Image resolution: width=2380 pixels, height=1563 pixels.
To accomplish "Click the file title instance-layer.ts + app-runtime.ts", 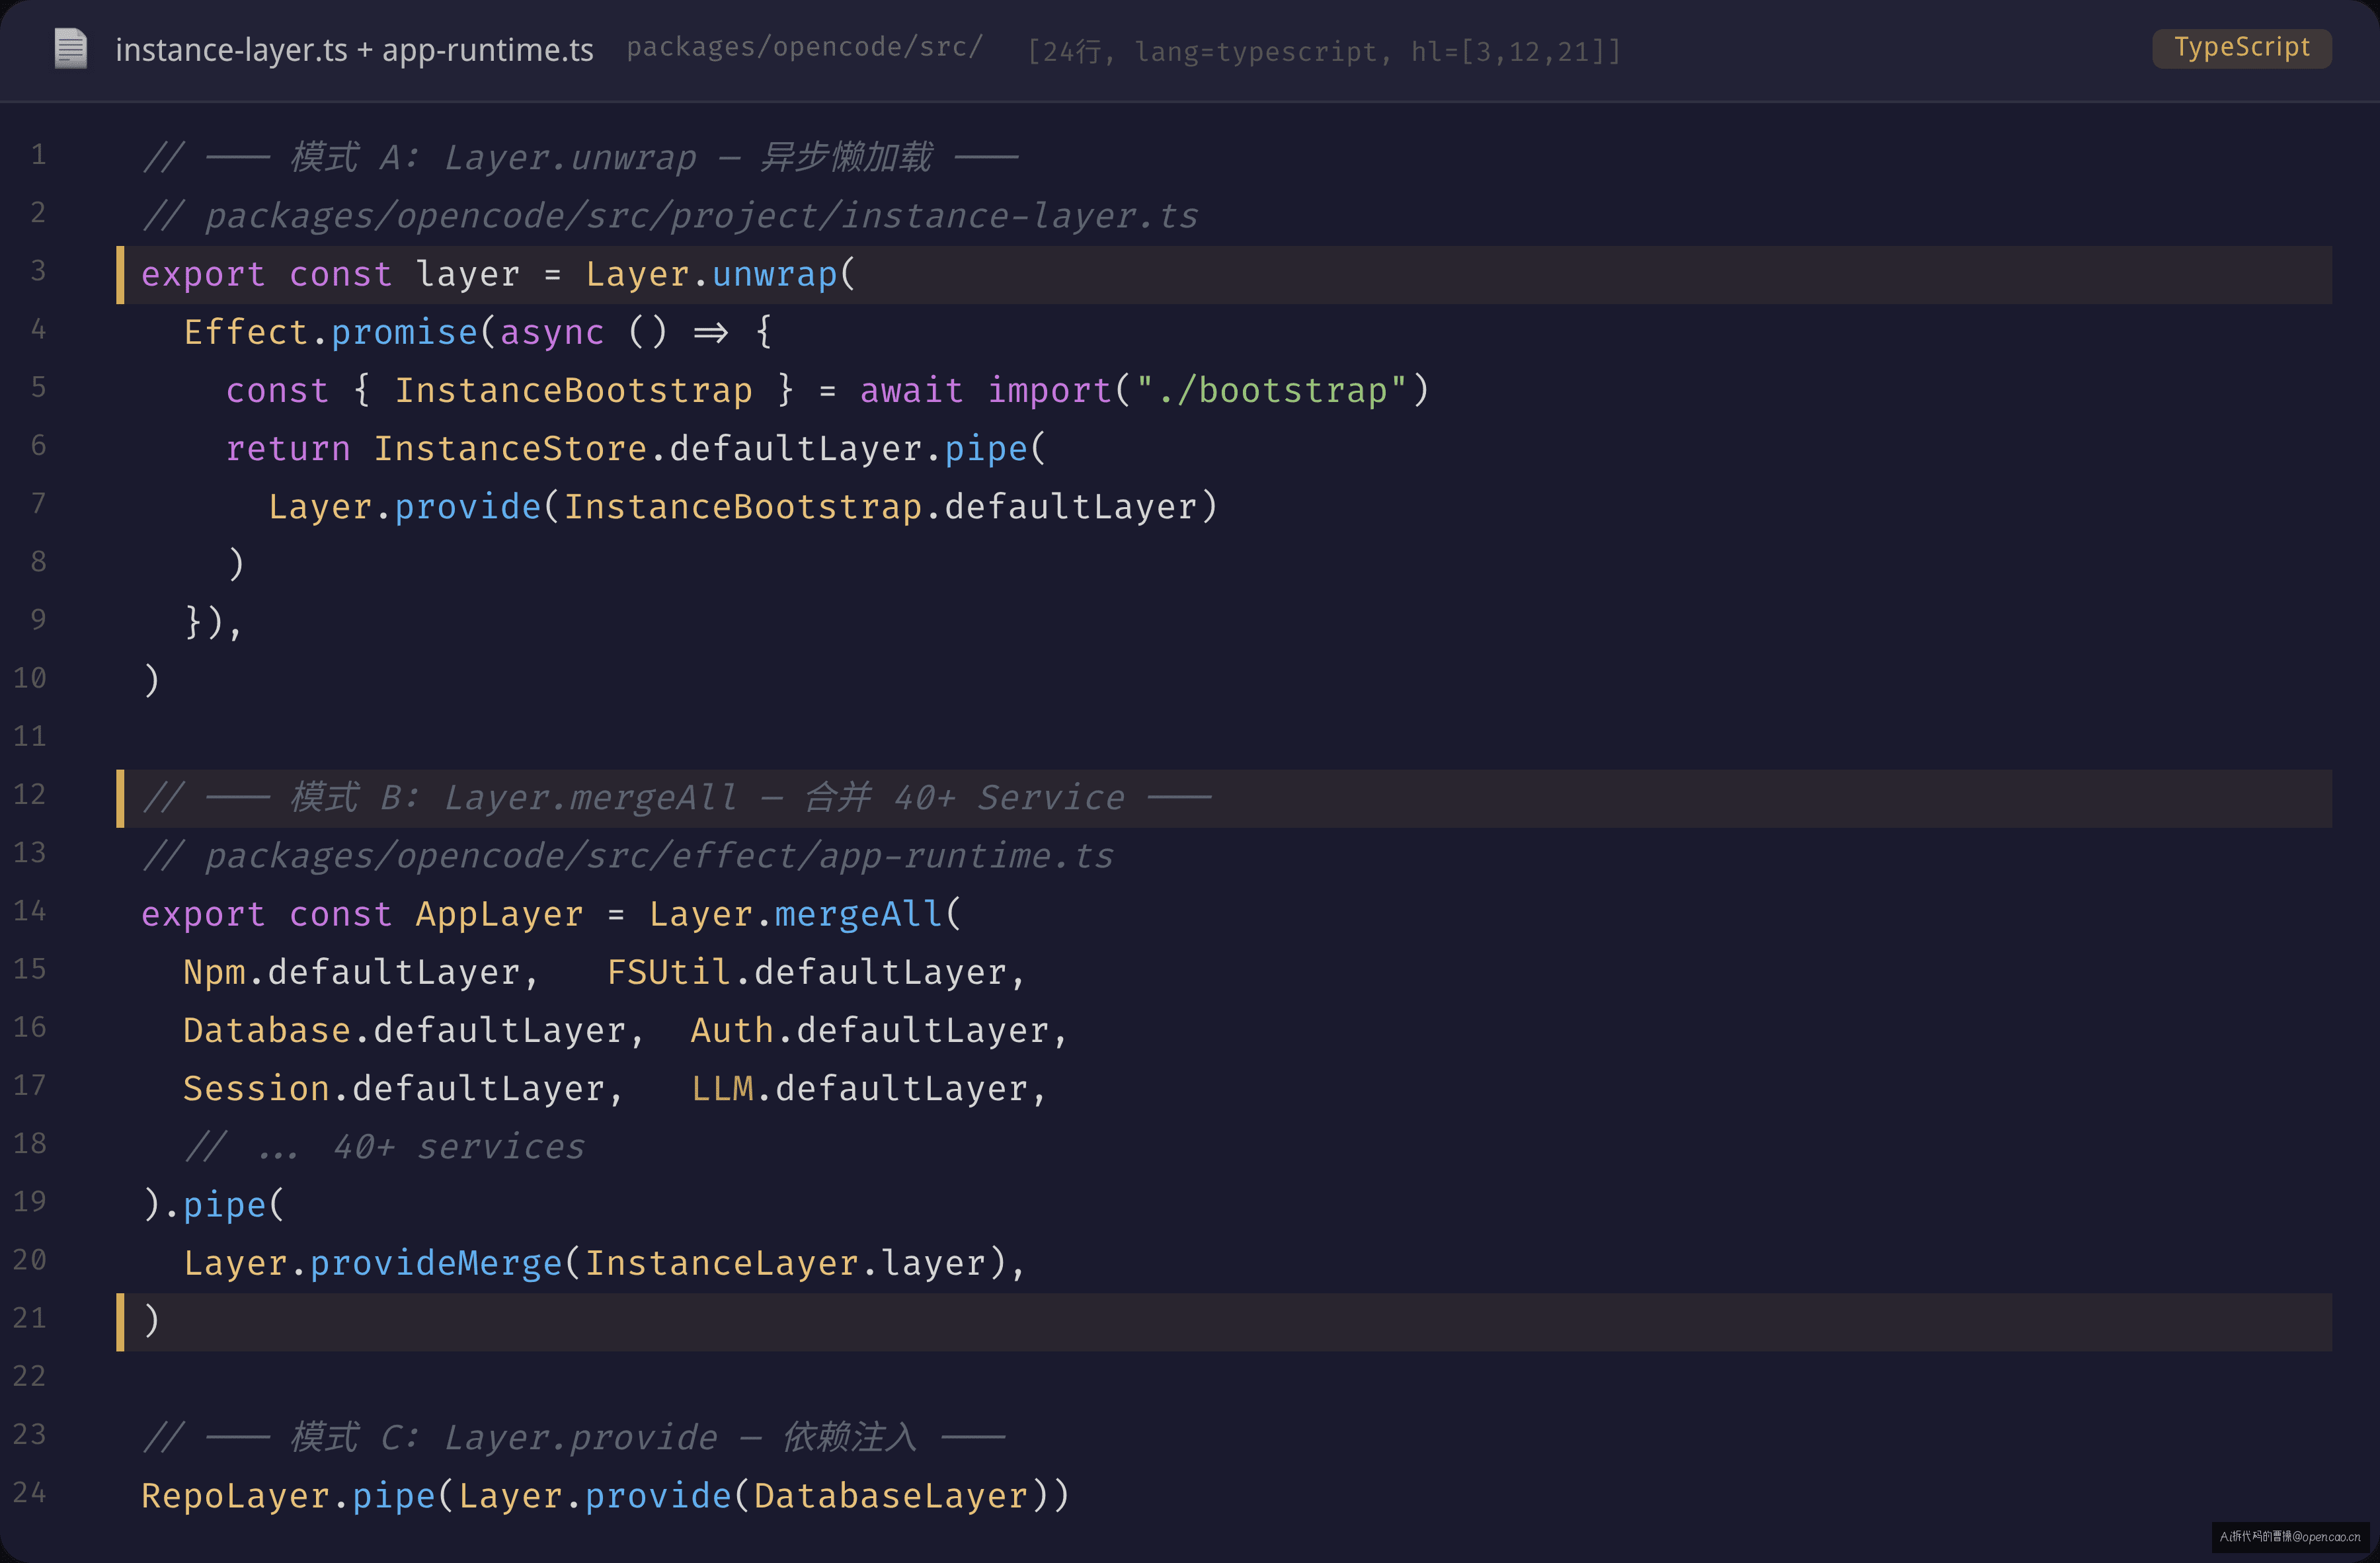I will click(x=354, y=50).
